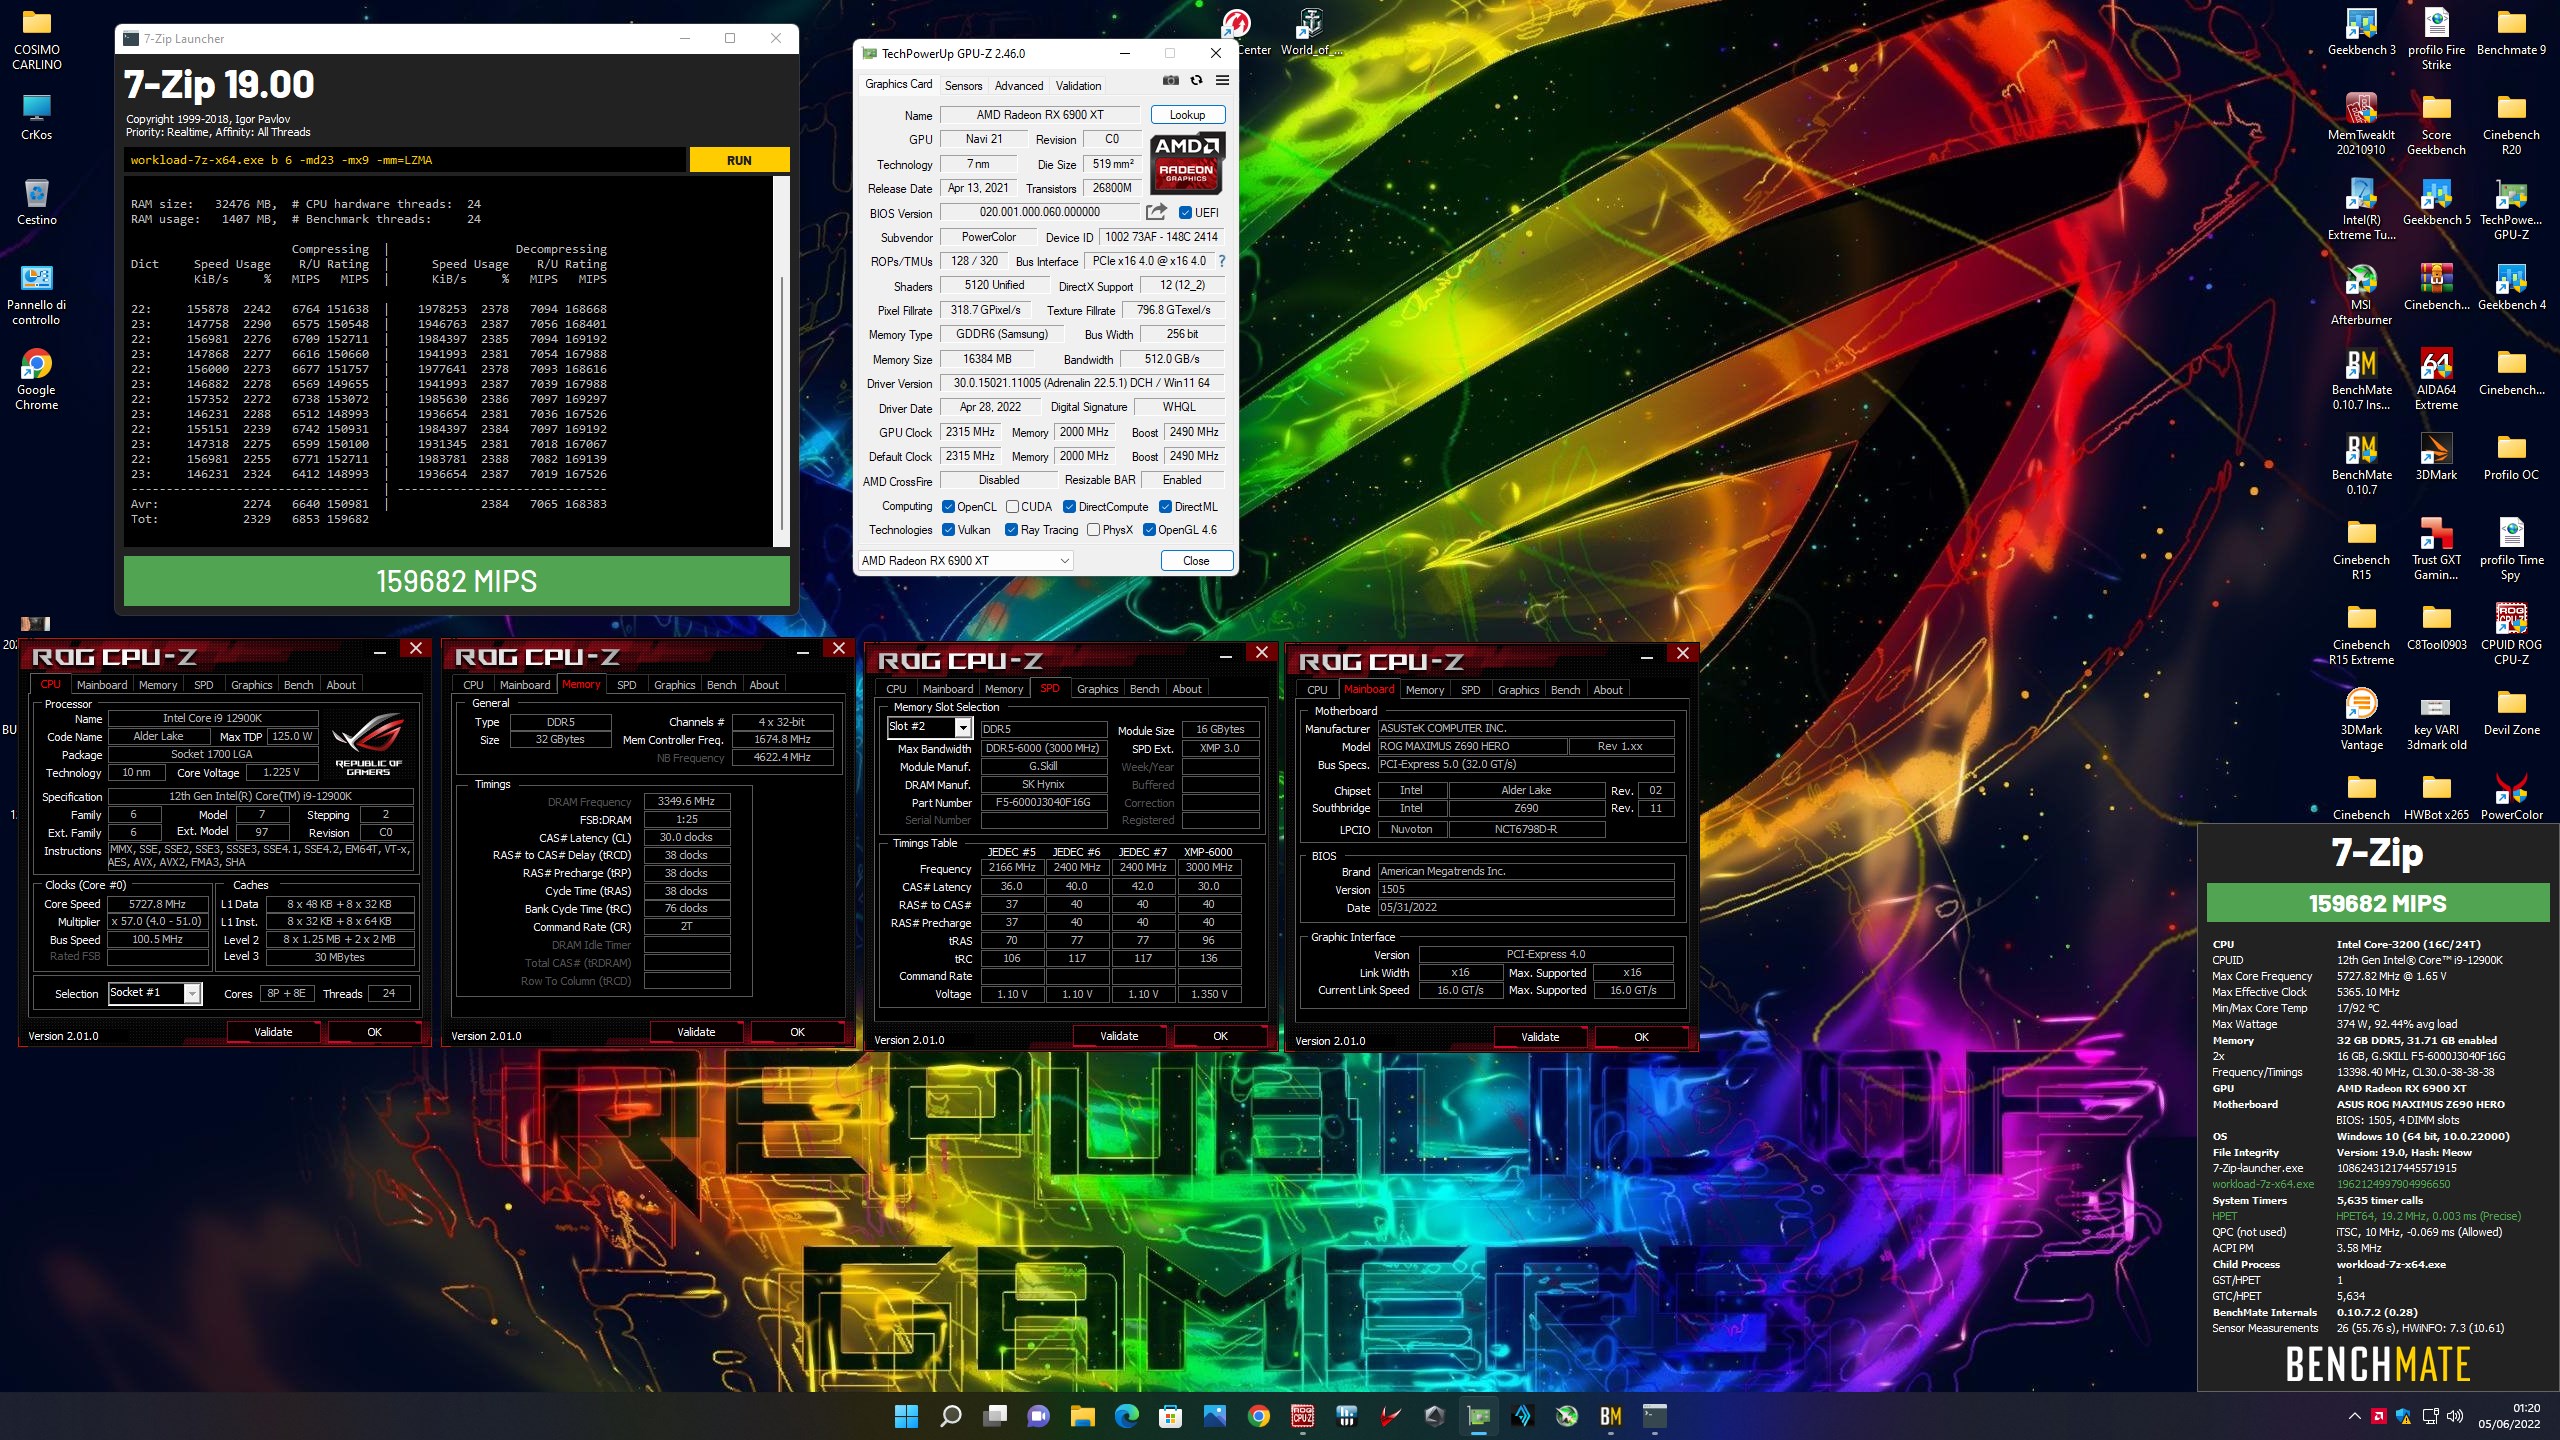Open MSI Afterburner desktop icon
This screenshot has width=2560, height=1440.
click(x=2361, y=294)
